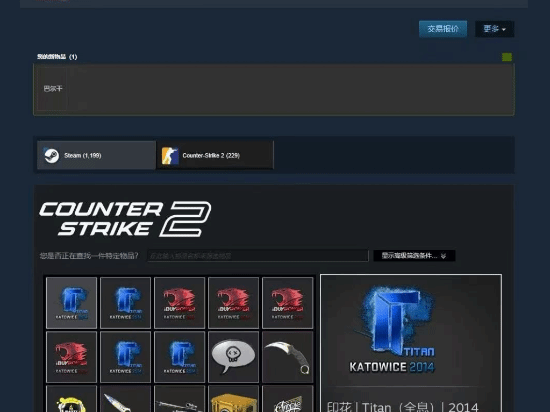
Task: Select the 巴尔干 item in the items box
Action: point(53,89)
